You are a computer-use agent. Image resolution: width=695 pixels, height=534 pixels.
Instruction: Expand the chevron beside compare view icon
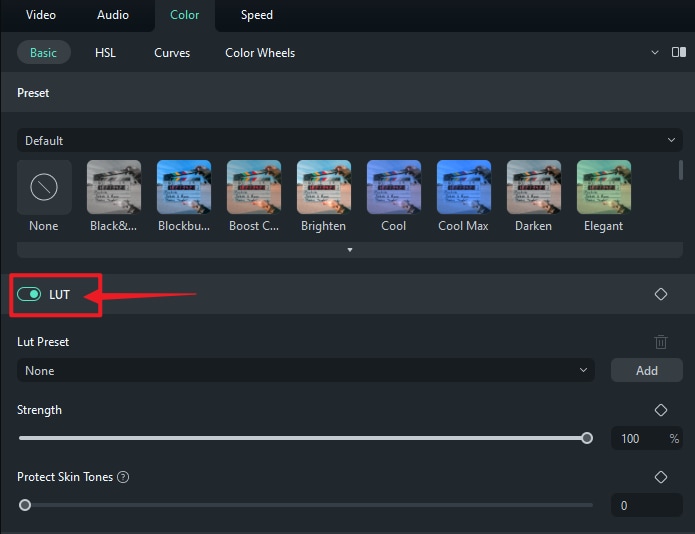[654, 52]
